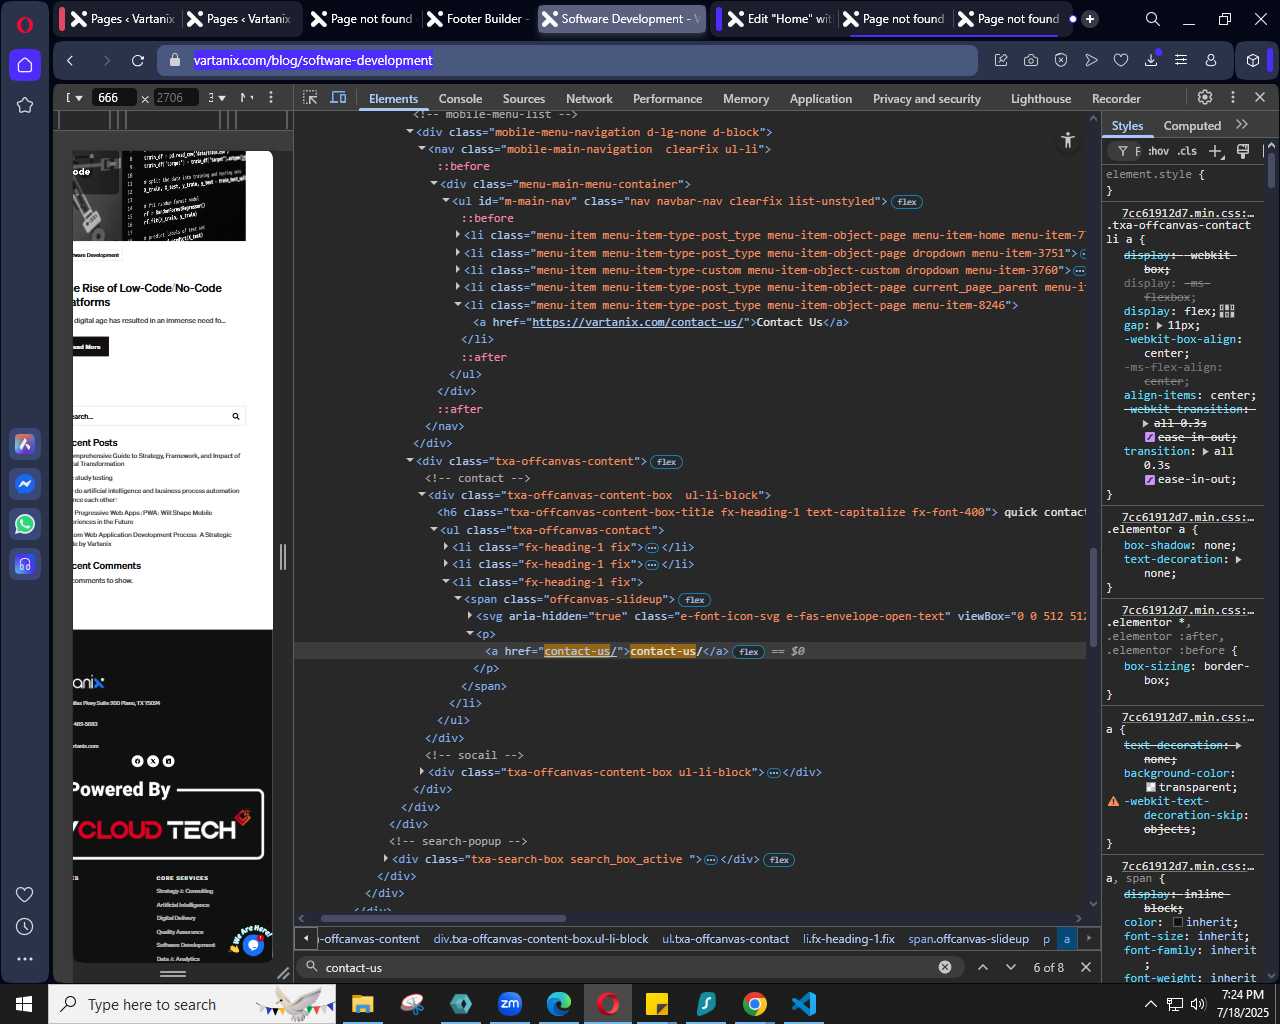
Task: Open Messenger in Opera sidebar
Action: click(25, 484)
